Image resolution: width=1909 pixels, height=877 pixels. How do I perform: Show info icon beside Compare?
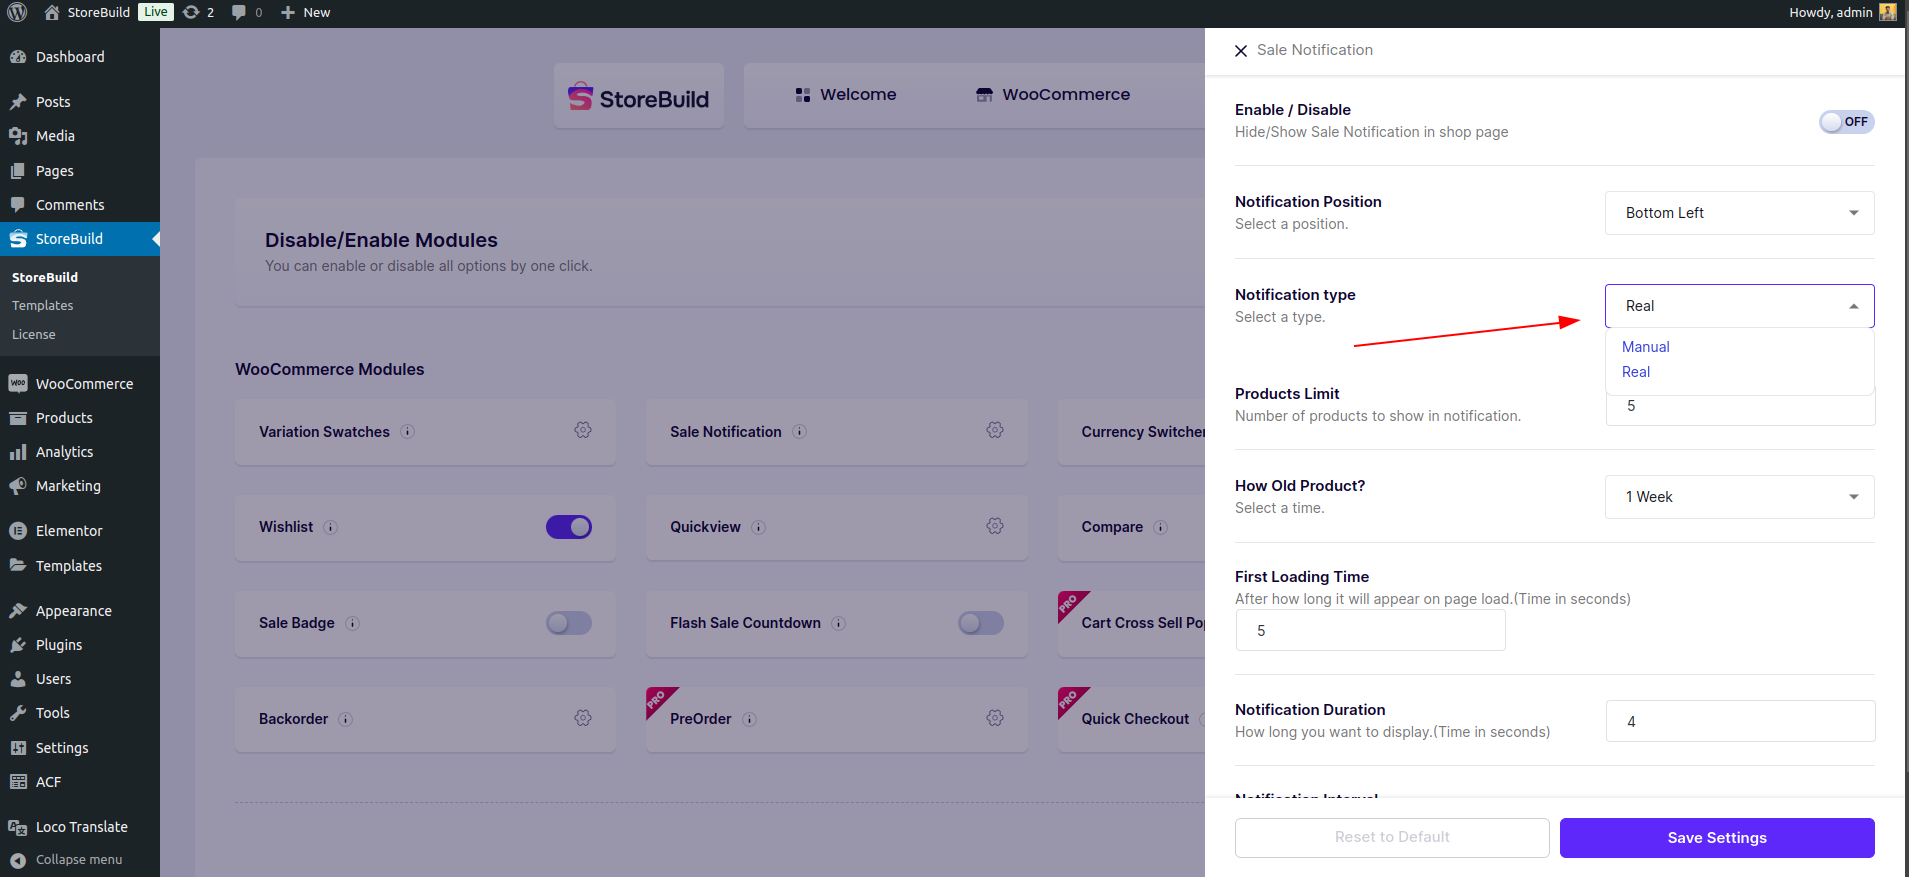click(x=1161, y=528)
